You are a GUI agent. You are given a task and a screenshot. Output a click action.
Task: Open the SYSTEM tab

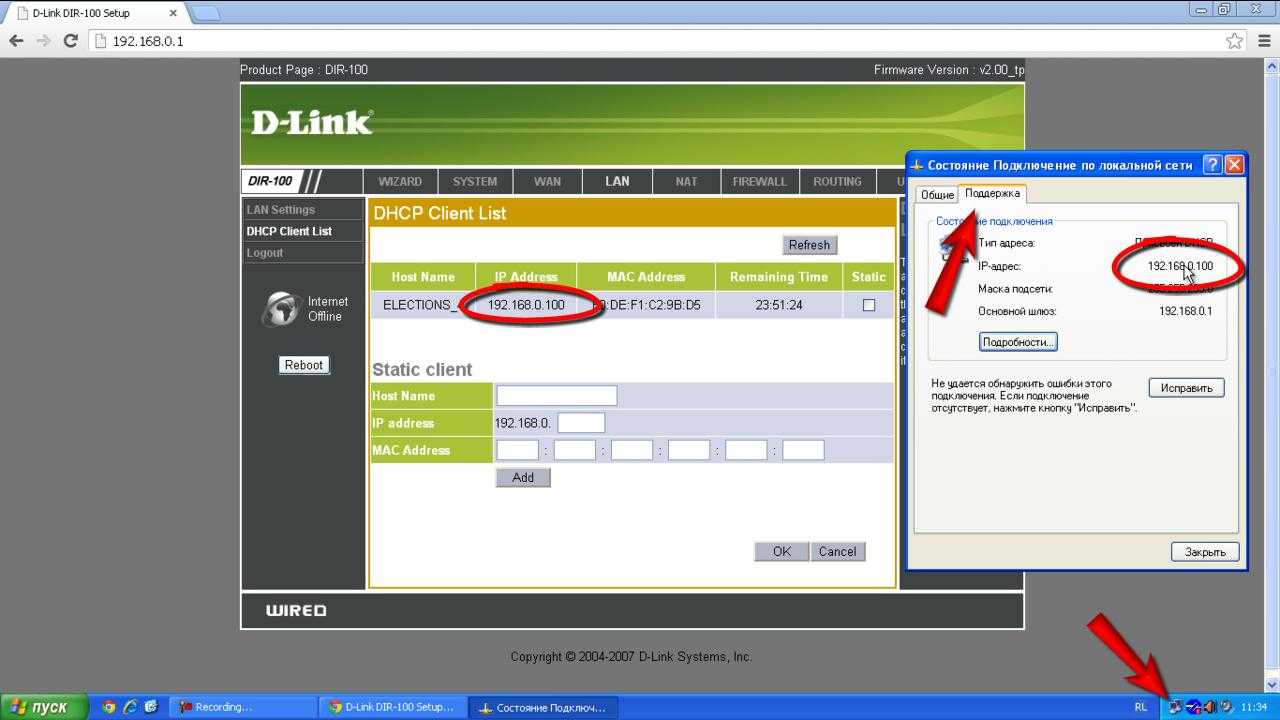[475, 181]
